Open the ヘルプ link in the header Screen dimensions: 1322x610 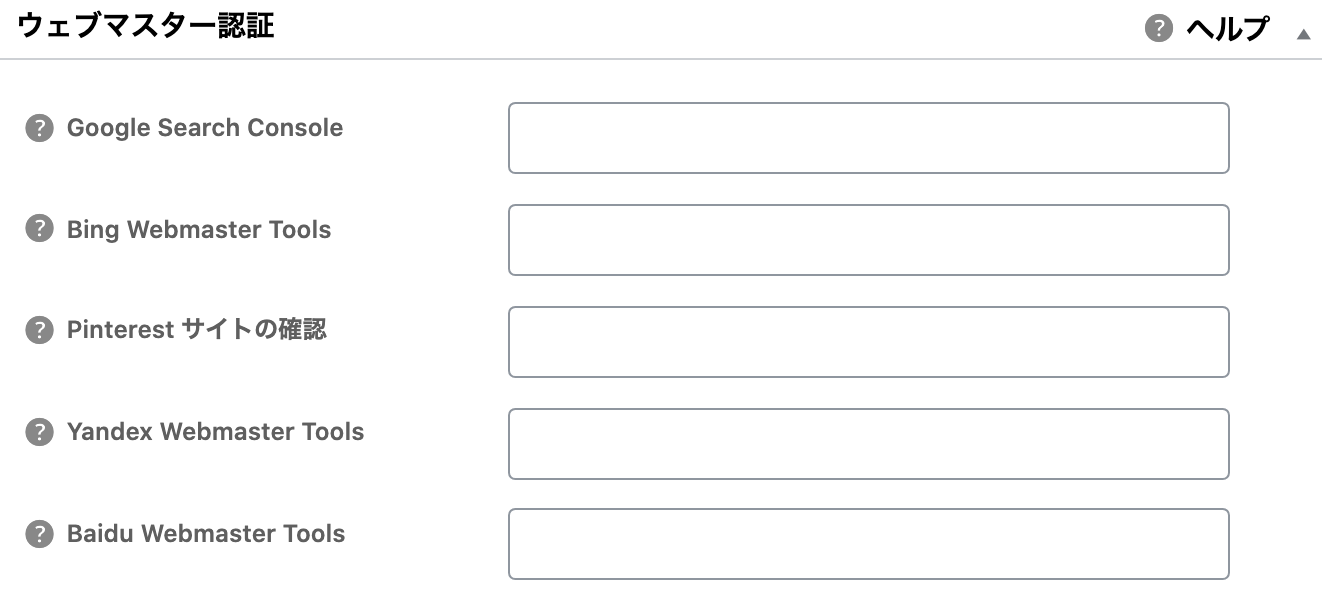pyautogui.click(x=1227, y=28)
